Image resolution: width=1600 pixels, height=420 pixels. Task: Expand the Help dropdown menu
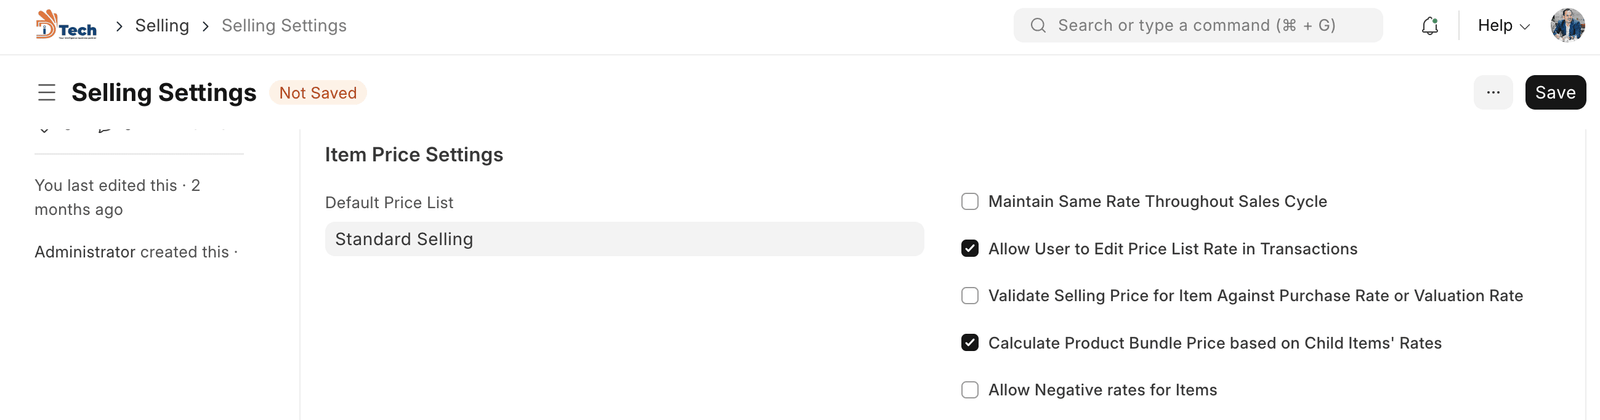pyautogui.click(x=1503, y=26)
